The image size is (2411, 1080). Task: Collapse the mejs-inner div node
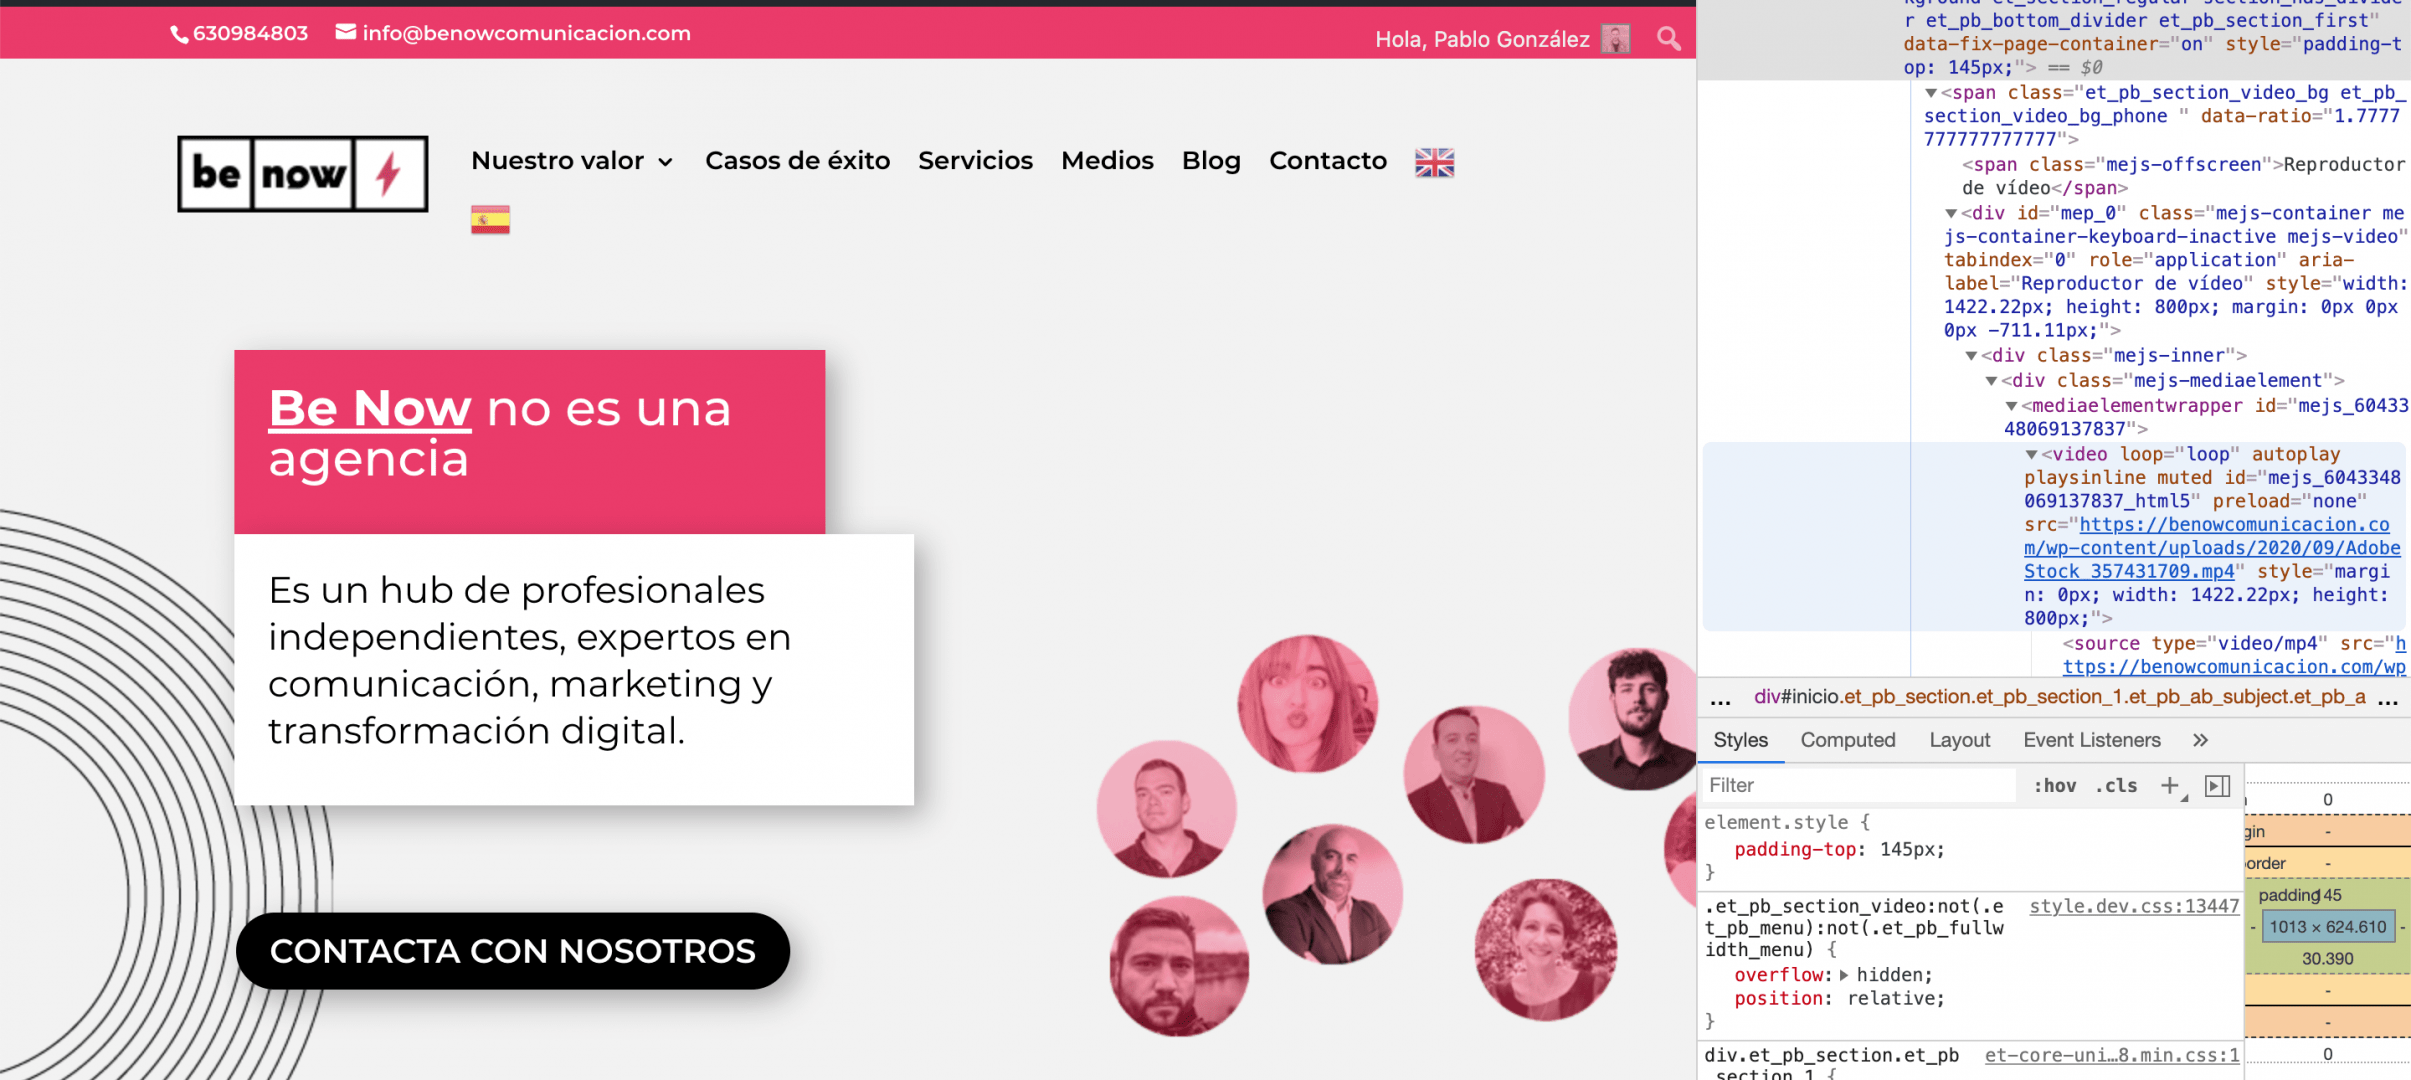[x=1971, y=356]
